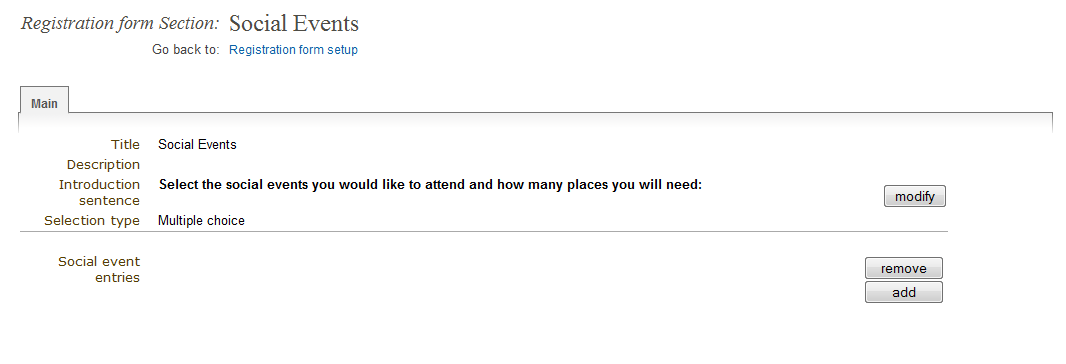Click the Social event entries label
Screen dimensions: 1066x364
pos(99,269)
